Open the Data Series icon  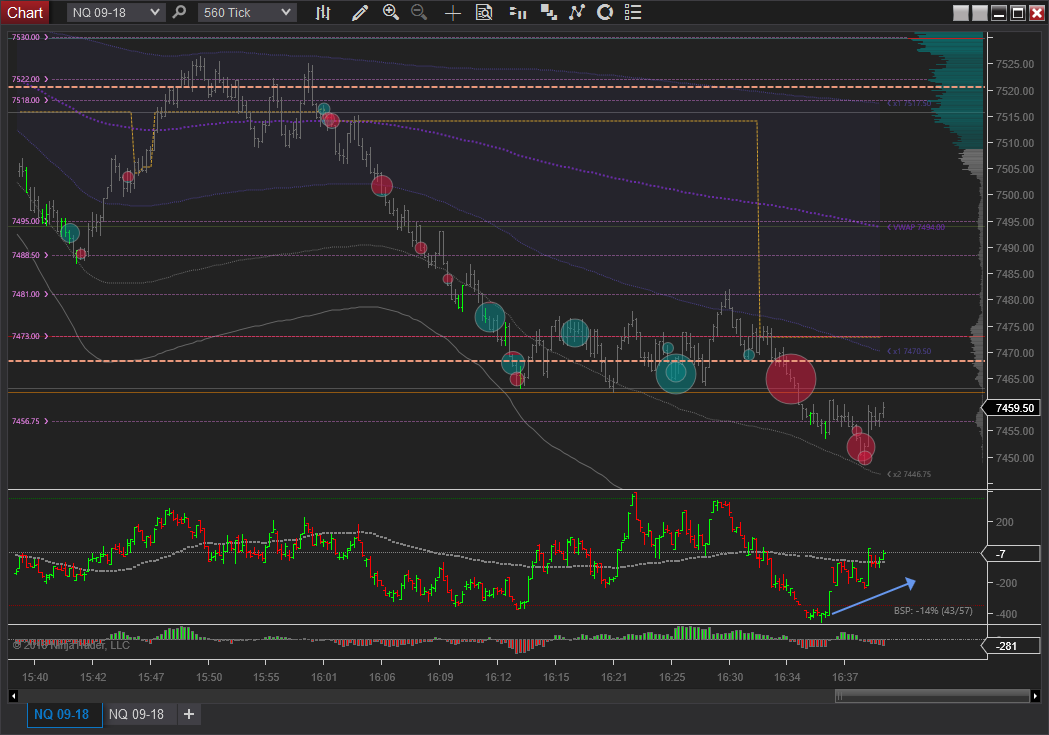549,12
